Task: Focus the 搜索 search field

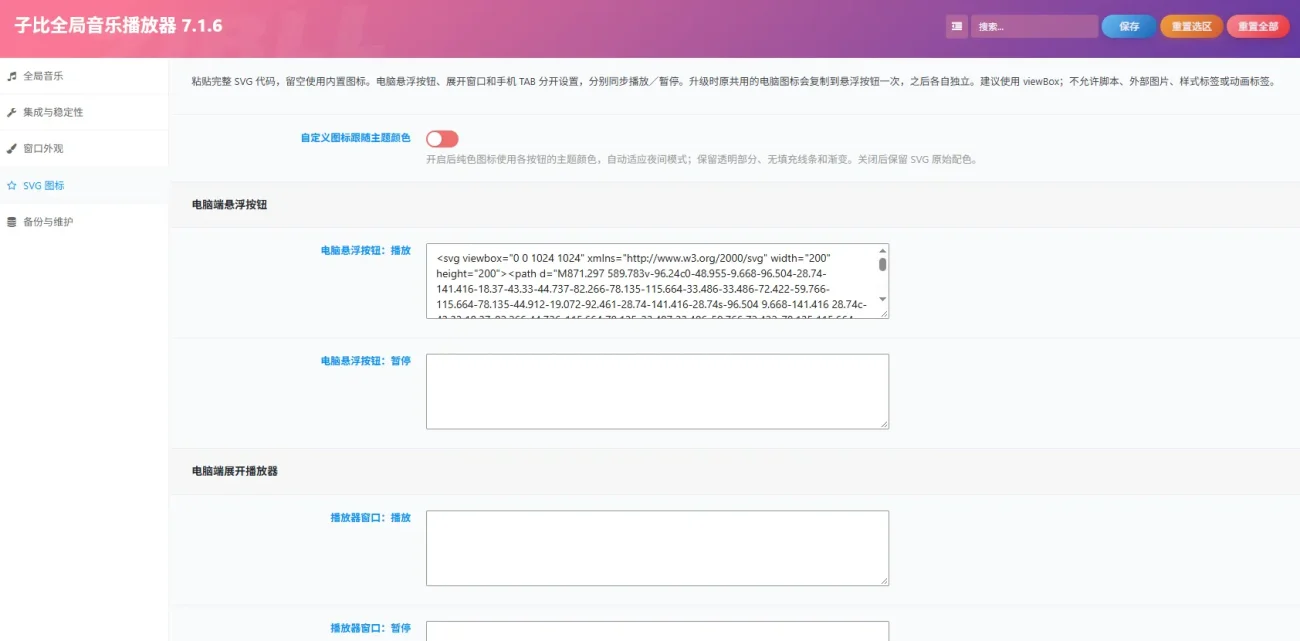Action: click(x=1034, y=27)
